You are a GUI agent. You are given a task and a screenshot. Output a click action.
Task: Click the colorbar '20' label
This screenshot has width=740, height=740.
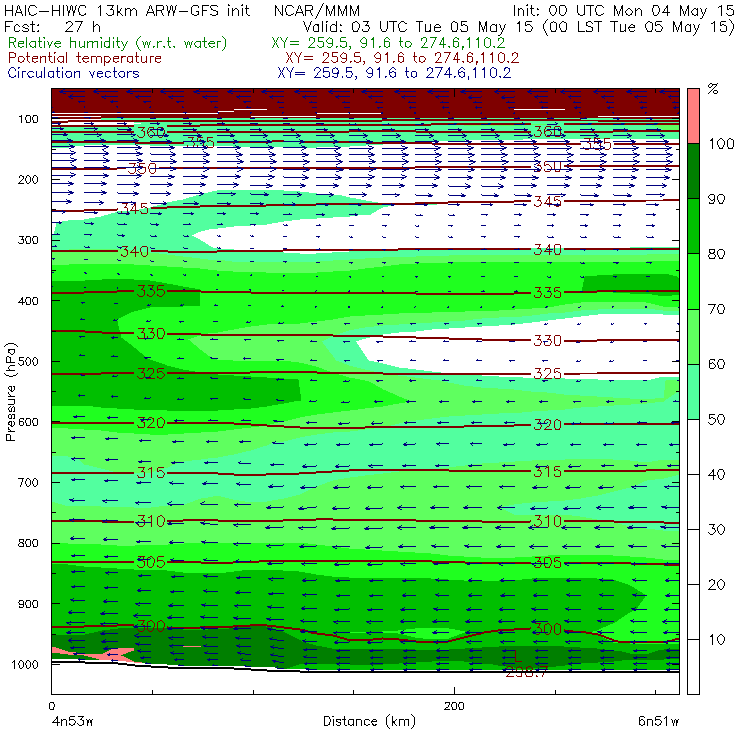point(716,585)
